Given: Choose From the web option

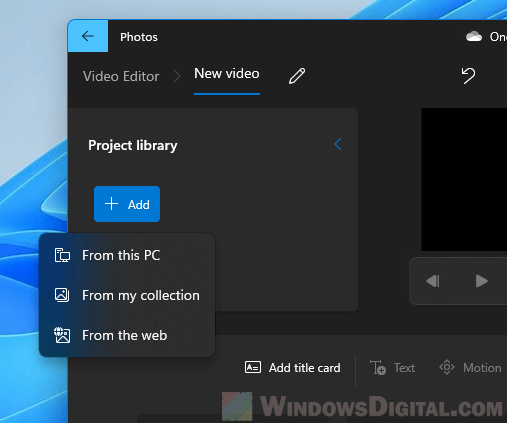Looking at the screenshot, I should pyautogui.click(x=127, y=335).
